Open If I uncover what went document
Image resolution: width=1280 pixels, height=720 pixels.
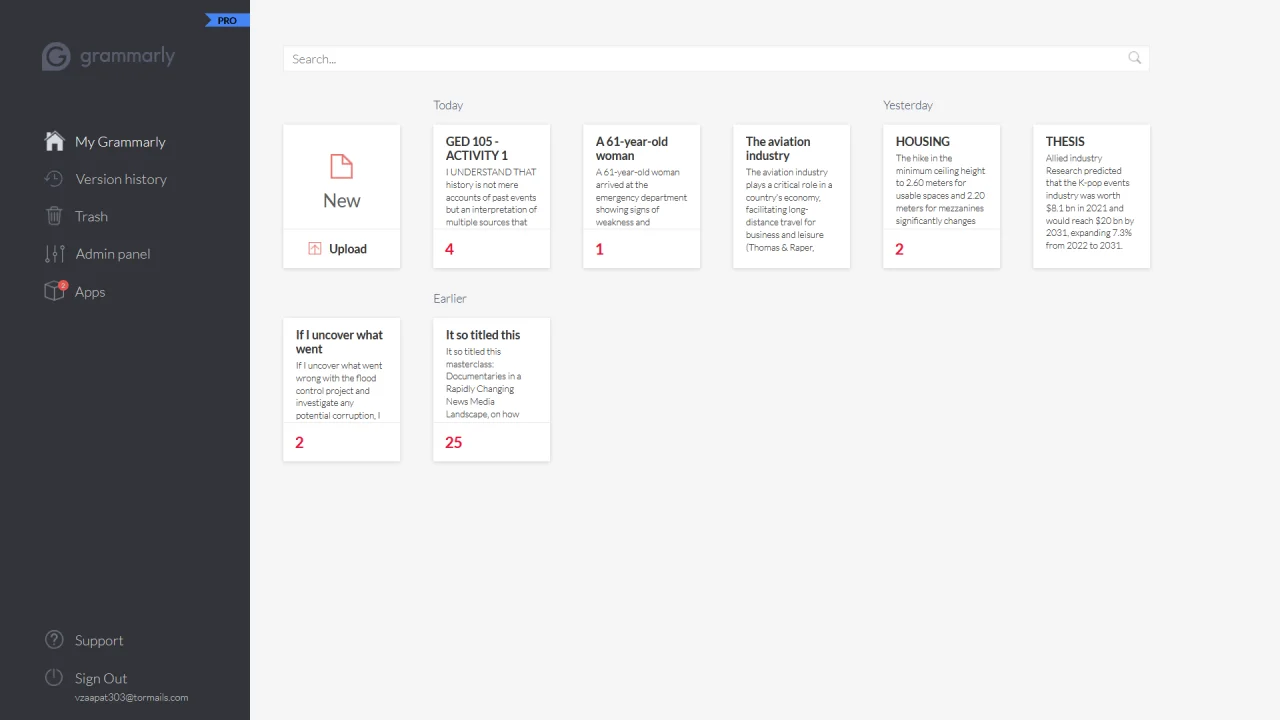342,390
